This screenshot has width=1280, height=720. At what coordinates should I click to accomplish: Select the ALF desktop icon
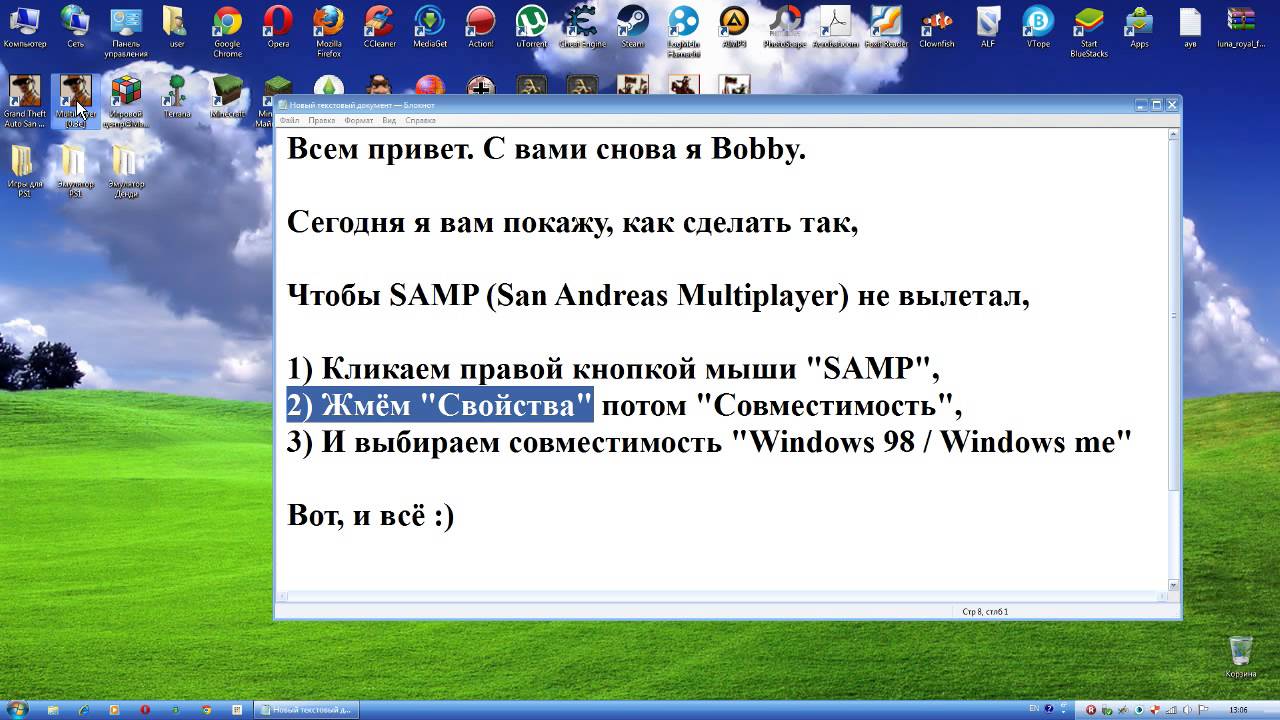pyautogui.click(x=988, y=27)
